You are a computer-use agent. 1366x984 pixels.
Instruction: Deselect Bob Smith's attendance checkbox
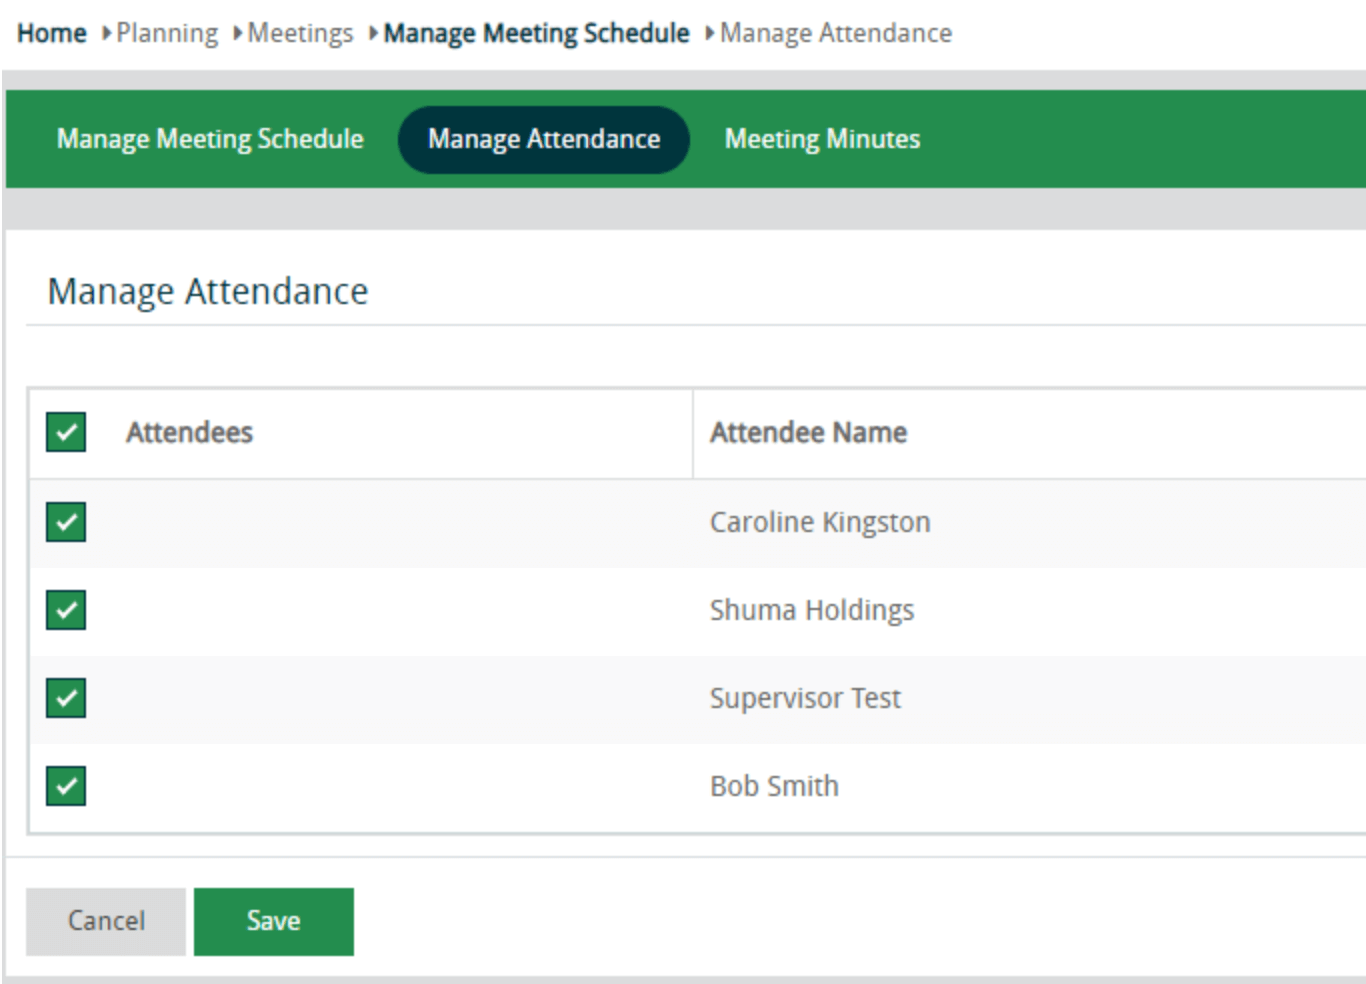(x=66, y=786)
